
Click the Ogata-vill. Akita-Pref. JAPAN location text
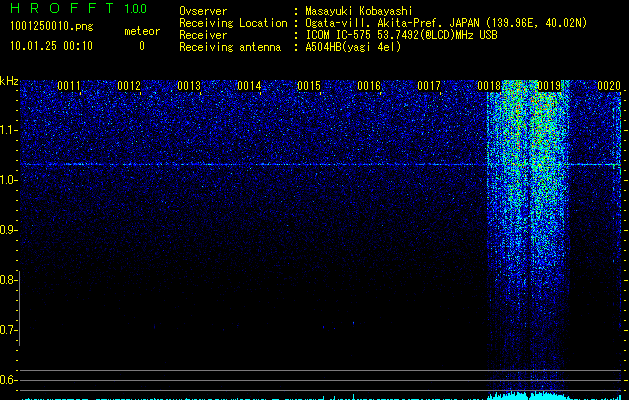(446, 23)
